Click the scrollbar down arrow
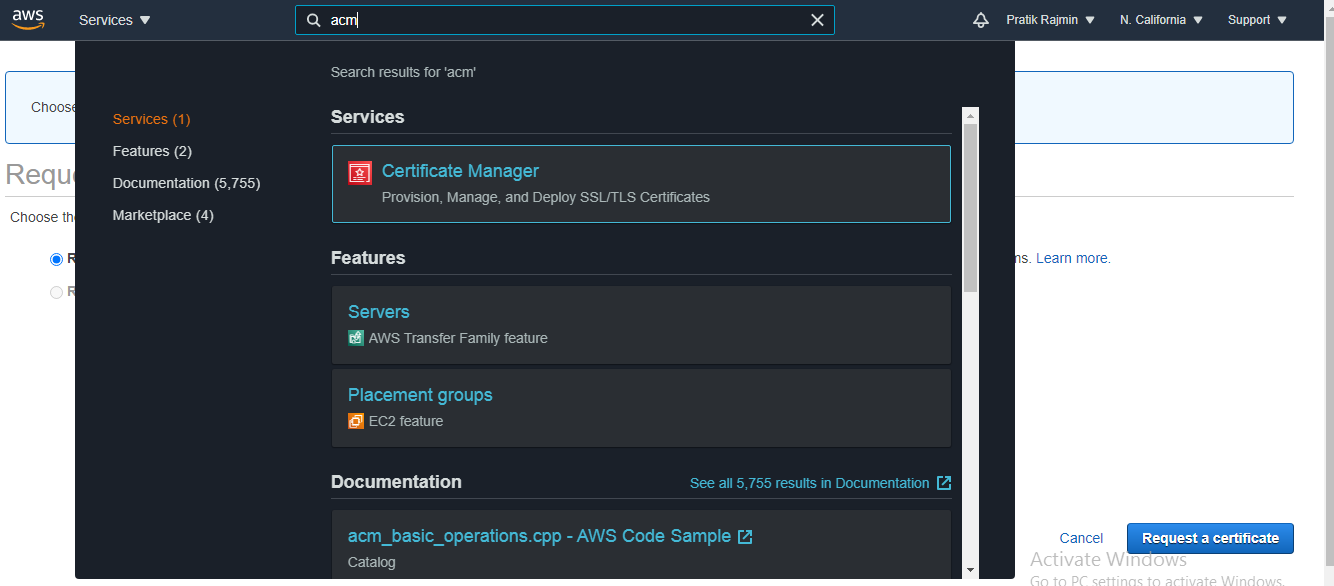 click(970, 570)
